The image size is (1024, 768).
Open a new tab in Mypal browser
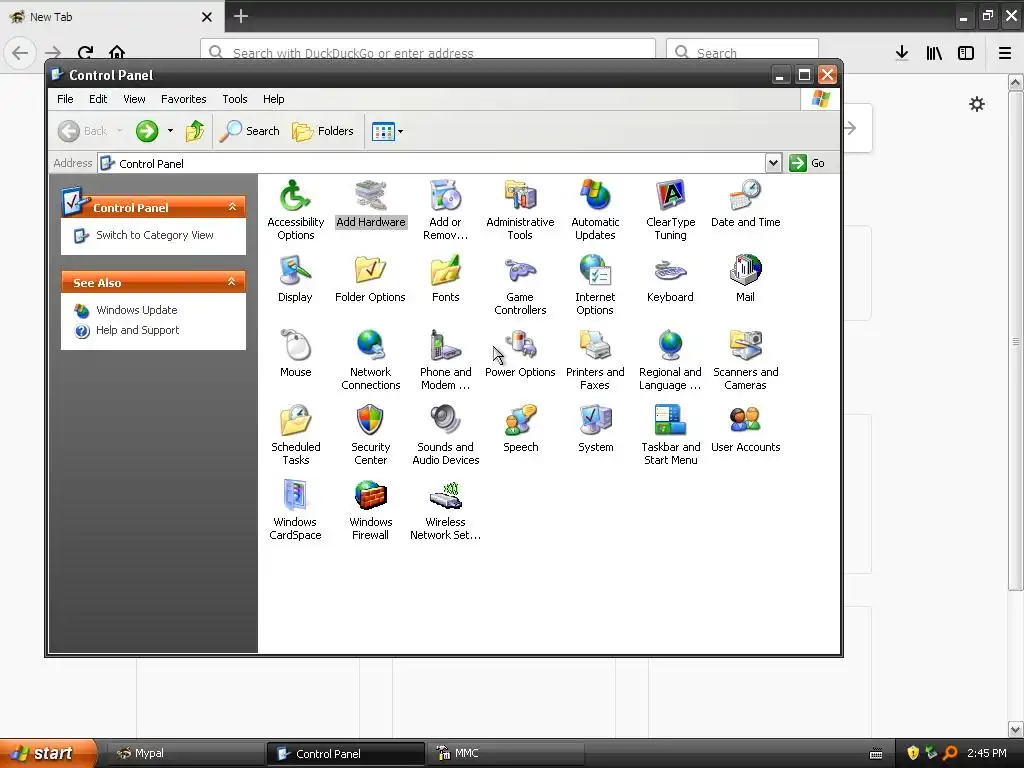coord(241,16)
